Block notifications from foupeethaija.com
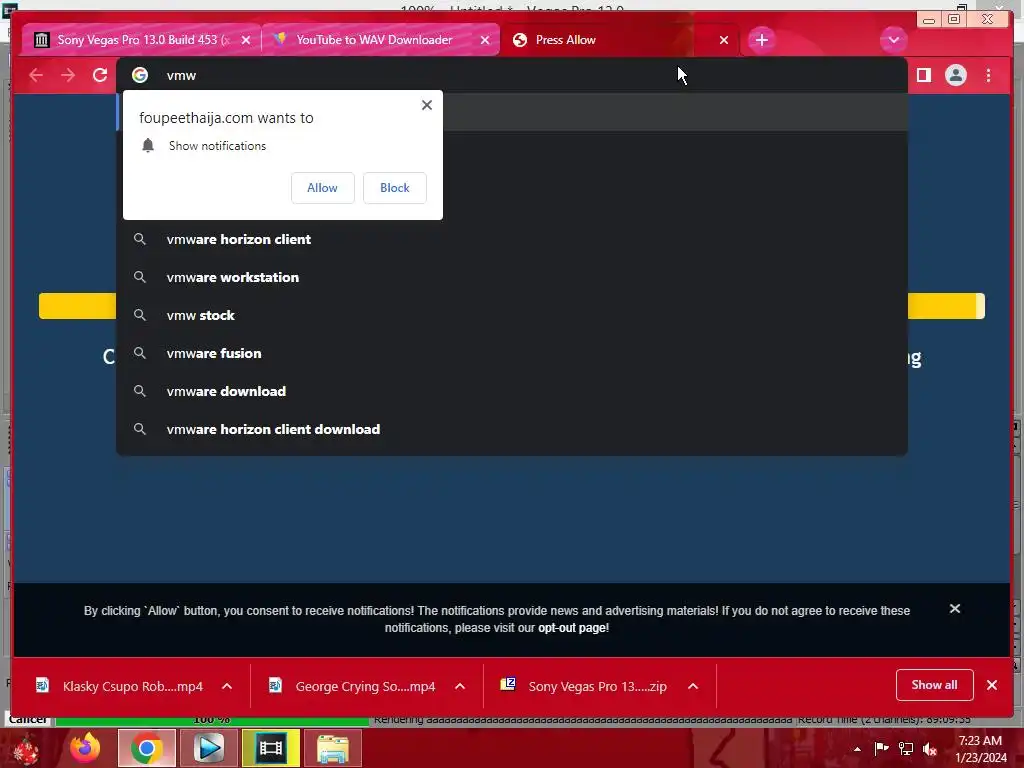The height and width of the screenshot is (768, 1024). [394, 188]
